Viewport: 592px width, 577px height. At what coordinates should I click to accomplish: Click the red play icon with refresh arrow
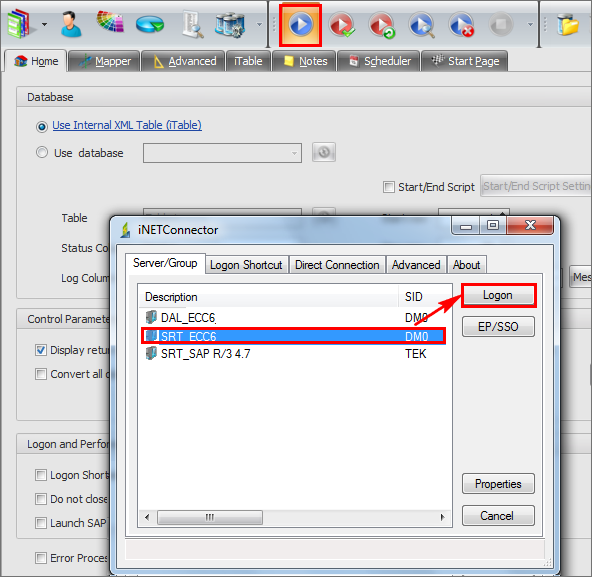click(382, 25)
